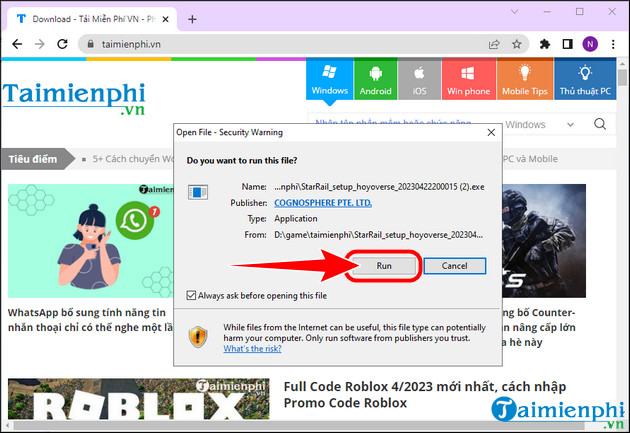630x433 pixels.
Task: Open the 5+ Cách chuyển headline link
Action: pyautogui.click(x=133, y=159)
